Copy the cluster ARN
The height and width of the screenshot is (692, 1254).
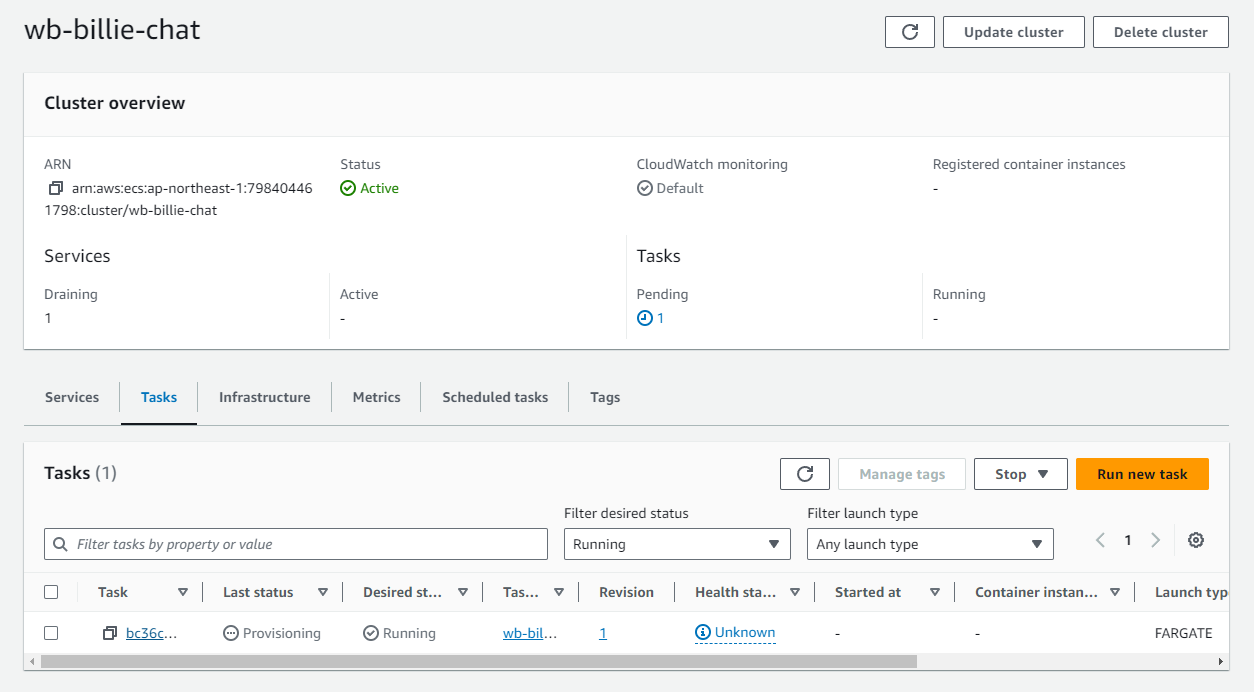tap(56, 188)
